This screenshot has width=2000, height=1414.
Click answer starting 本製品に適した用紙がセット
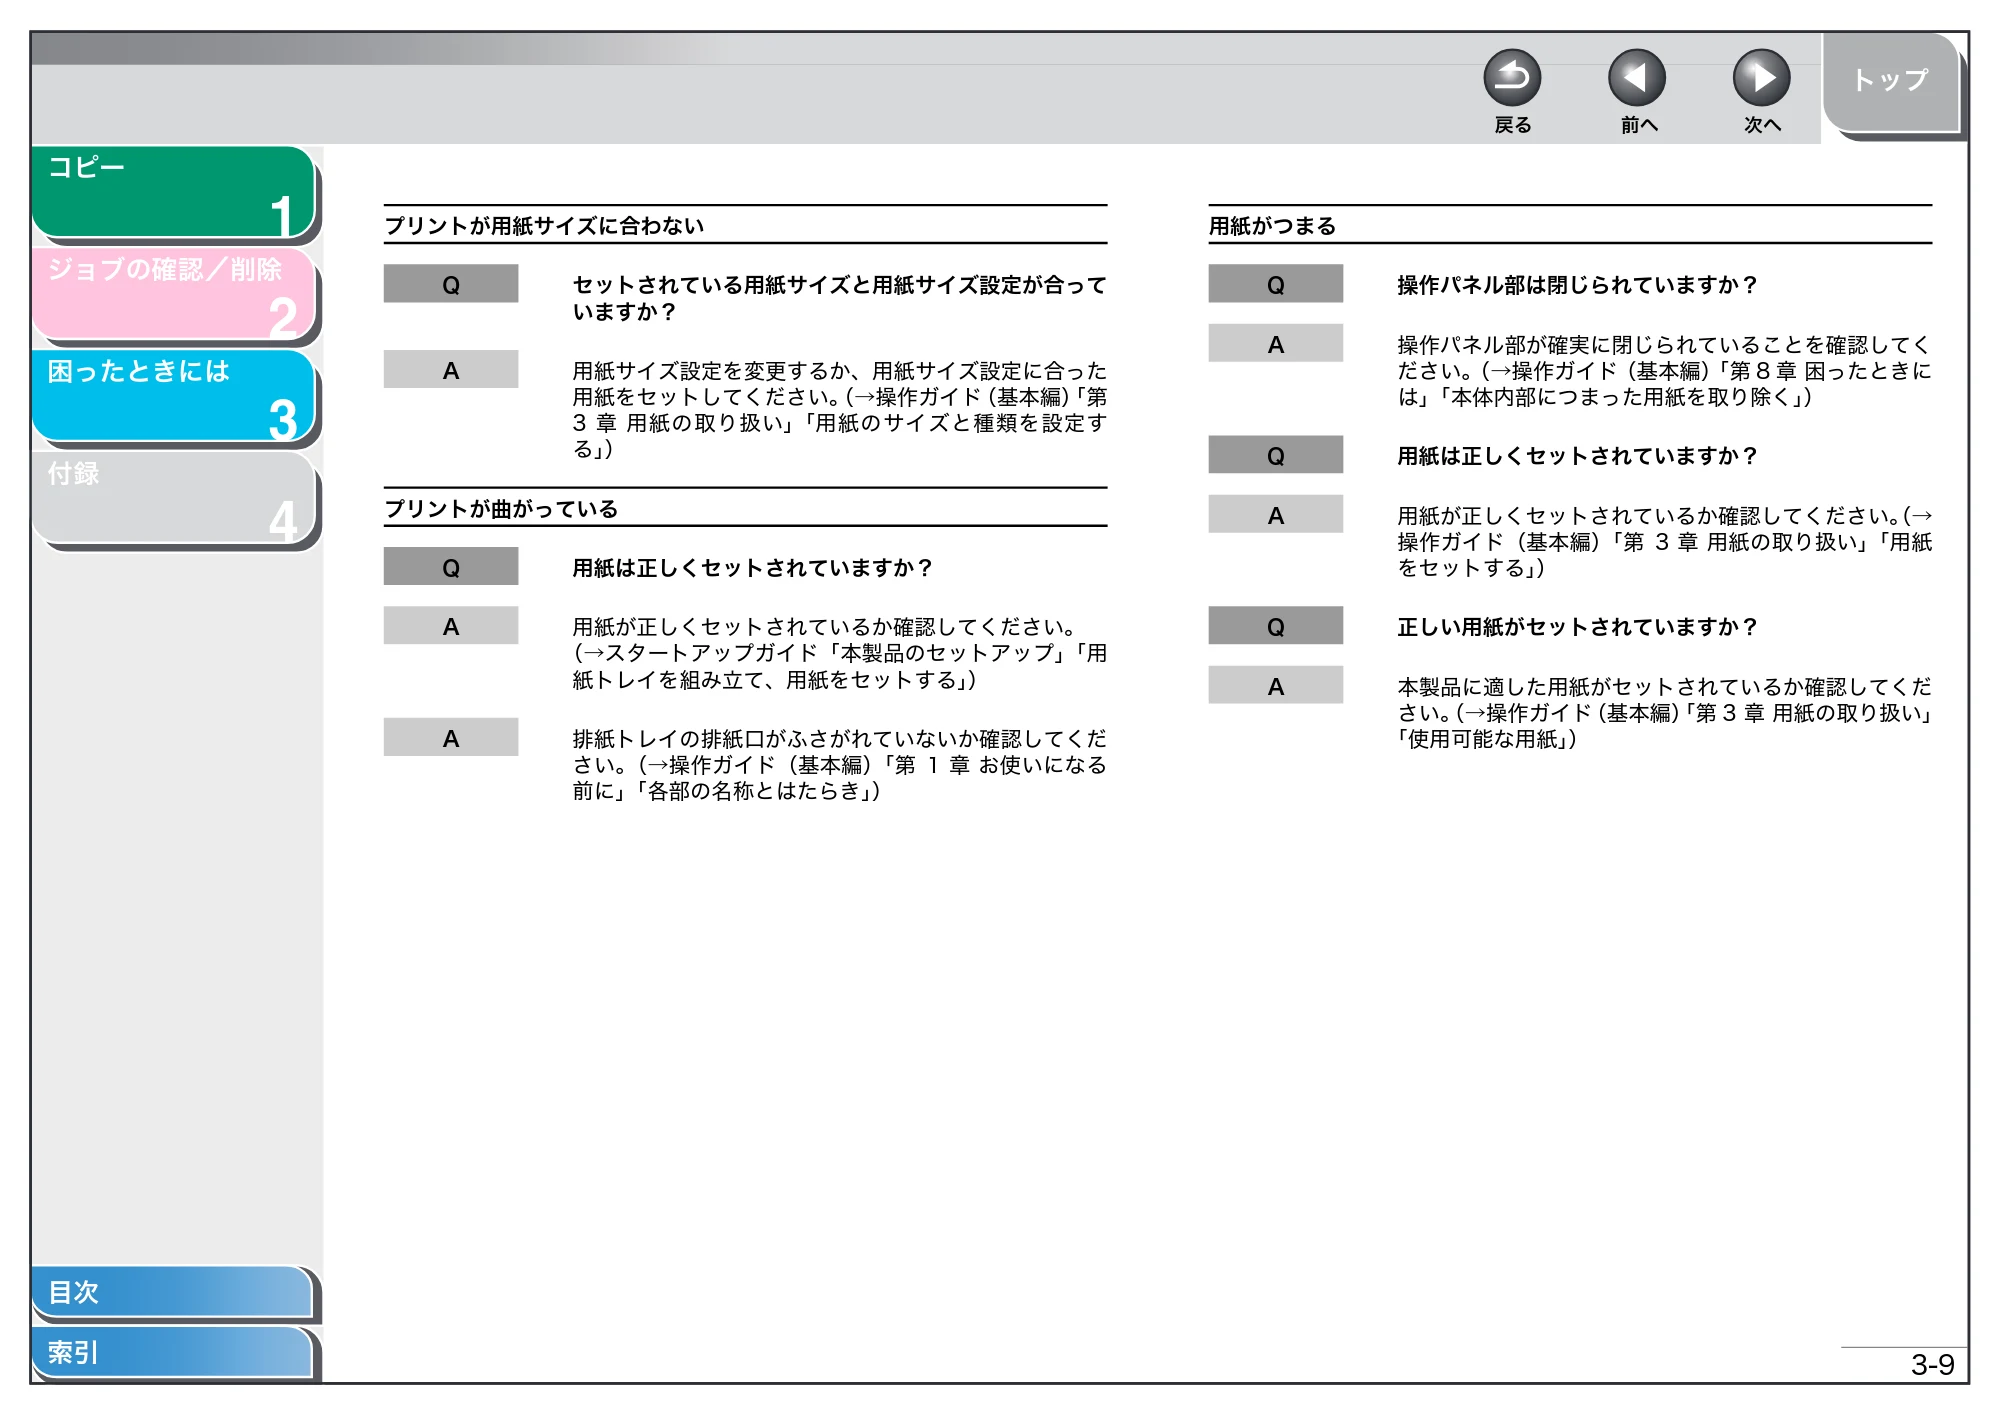tap(1664, 713)
